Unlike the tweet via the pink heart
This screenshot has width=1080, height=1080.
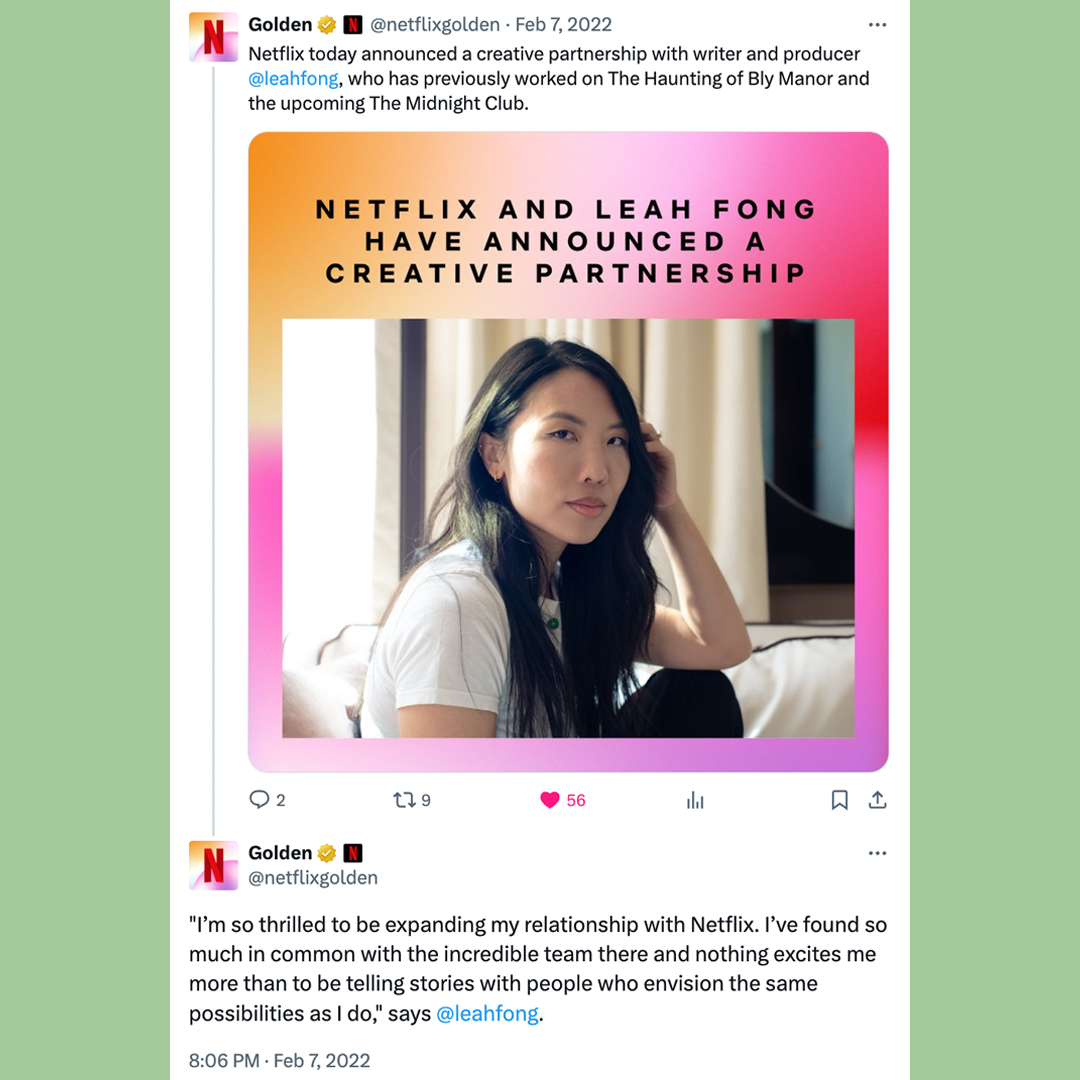[550, 800]
